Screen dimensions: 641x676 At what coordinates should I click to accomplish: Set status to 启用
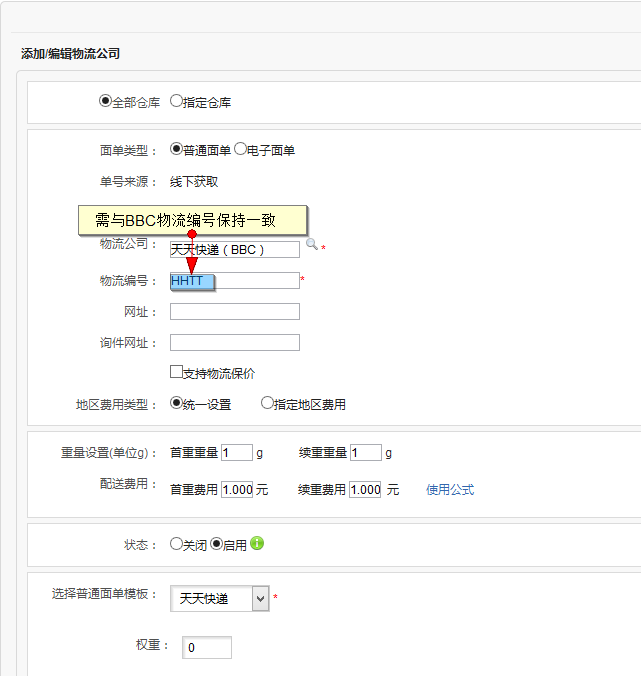216,544
